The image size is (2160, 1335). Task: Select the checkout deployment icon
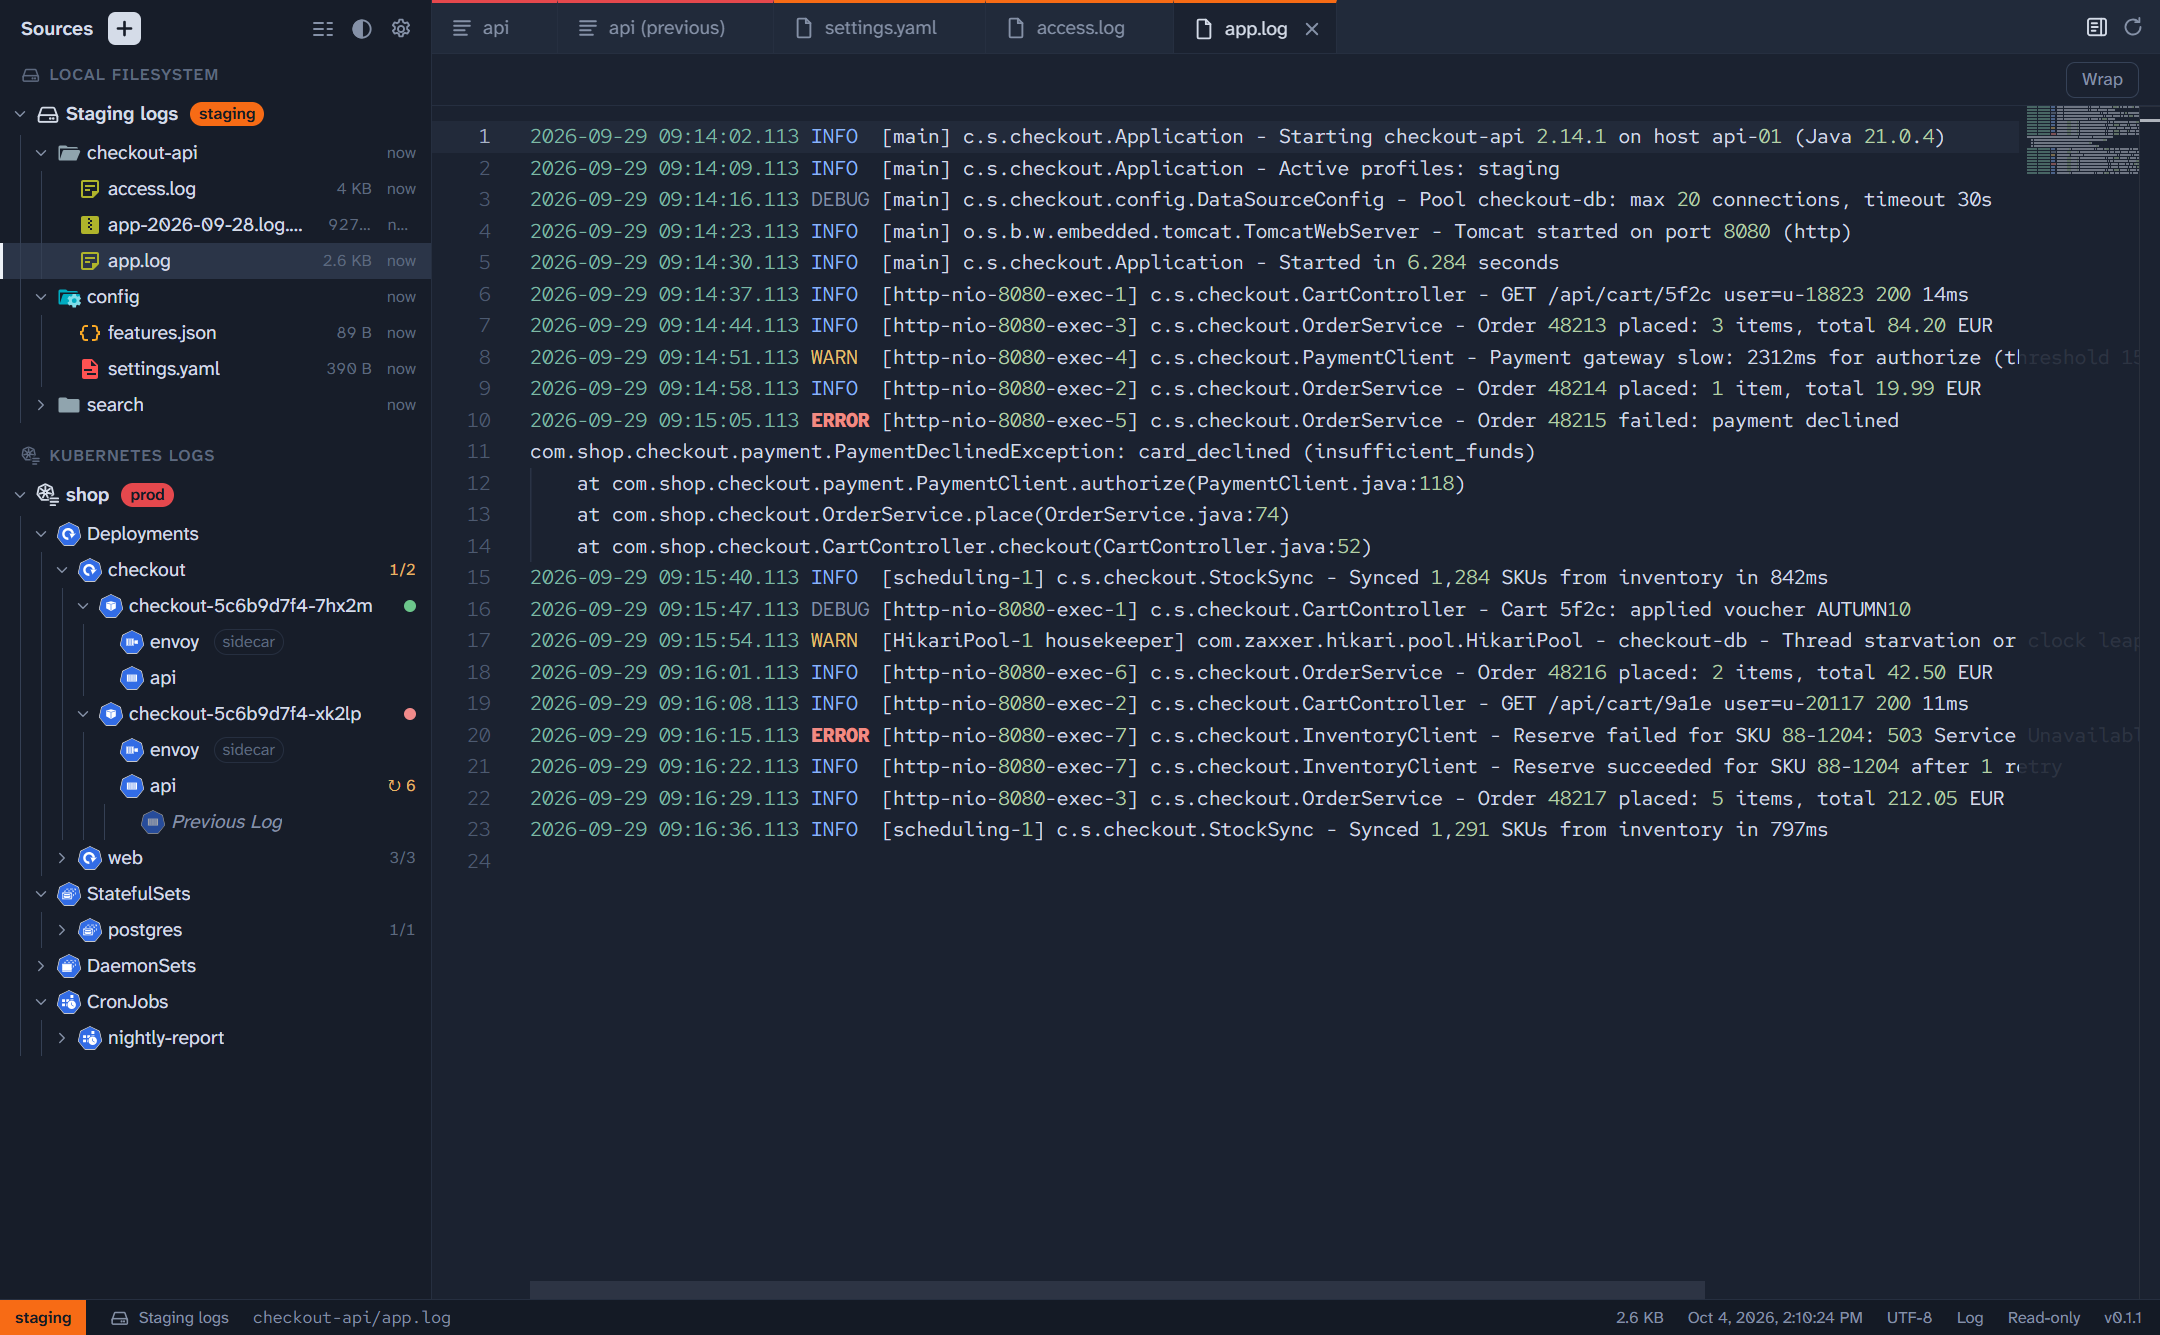click(x=90, y=570)
